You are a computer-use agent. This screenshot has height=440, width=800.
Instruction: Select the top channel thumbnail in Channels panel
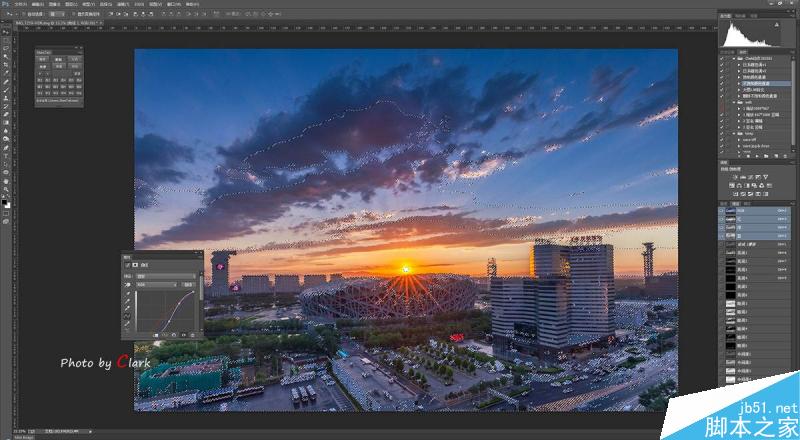pyautogui.click(x=731, y=210)
